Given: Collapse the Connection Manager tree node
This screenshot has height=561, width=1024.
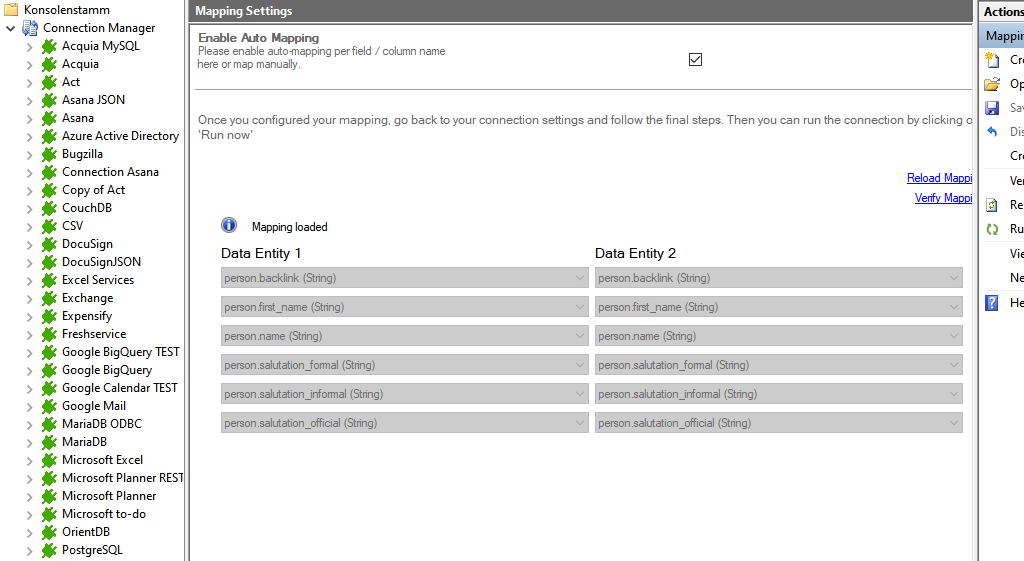Looking at the screenshot, I should click(x=11, y=28).
